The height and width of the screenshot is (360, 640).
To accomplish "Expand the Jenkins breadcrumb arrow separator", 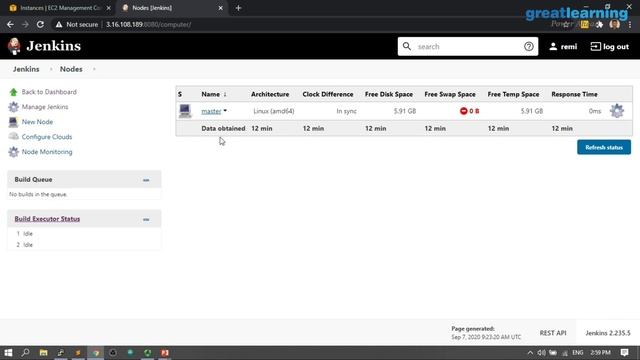I will tap(51, 69).
